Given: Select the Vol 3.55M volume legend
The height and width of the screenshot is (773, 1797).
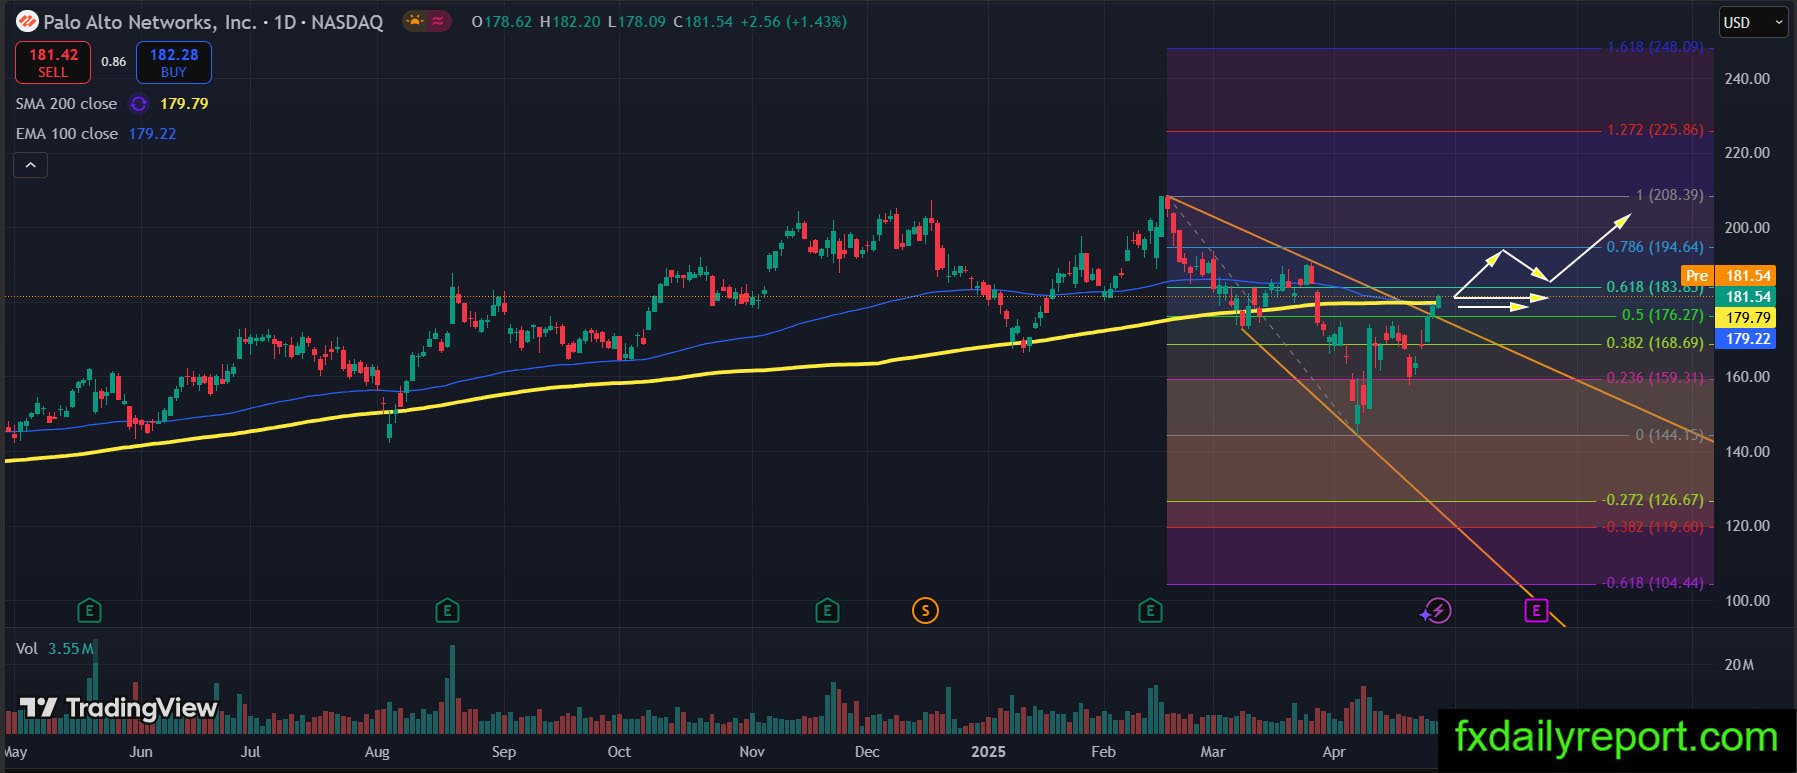Looking at the screenshot, I should pyautogui.click(x=55, y=649).
